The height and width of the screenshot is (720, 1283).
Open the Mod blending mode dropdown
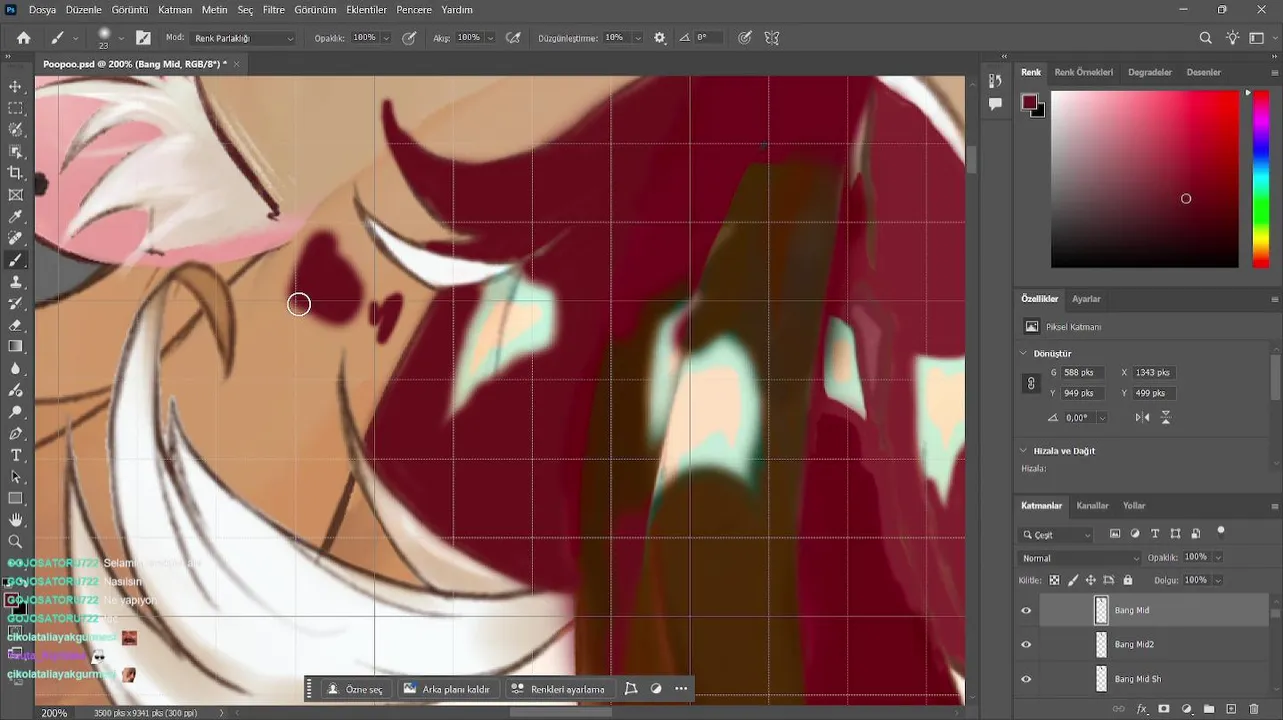244,38
